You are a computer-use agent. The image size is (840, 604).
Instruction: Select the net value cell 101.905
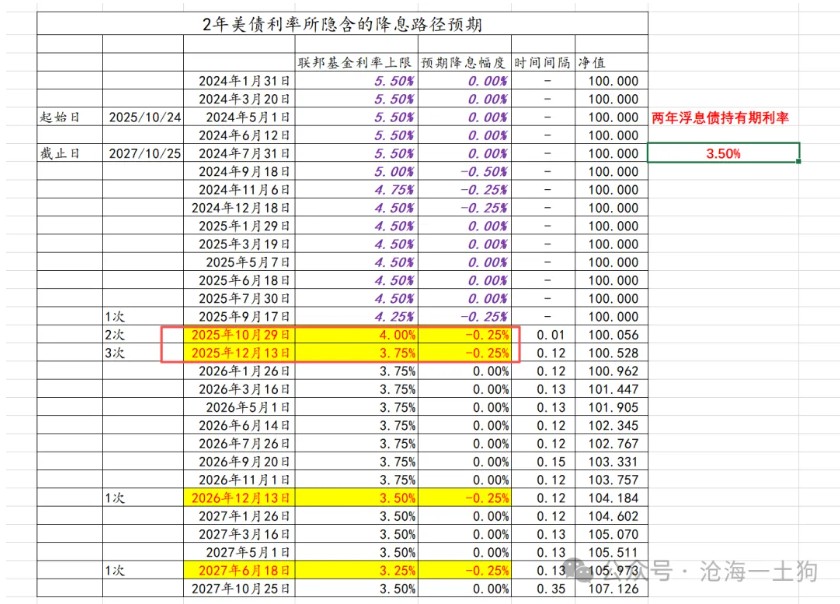click(x=611, y=407)
